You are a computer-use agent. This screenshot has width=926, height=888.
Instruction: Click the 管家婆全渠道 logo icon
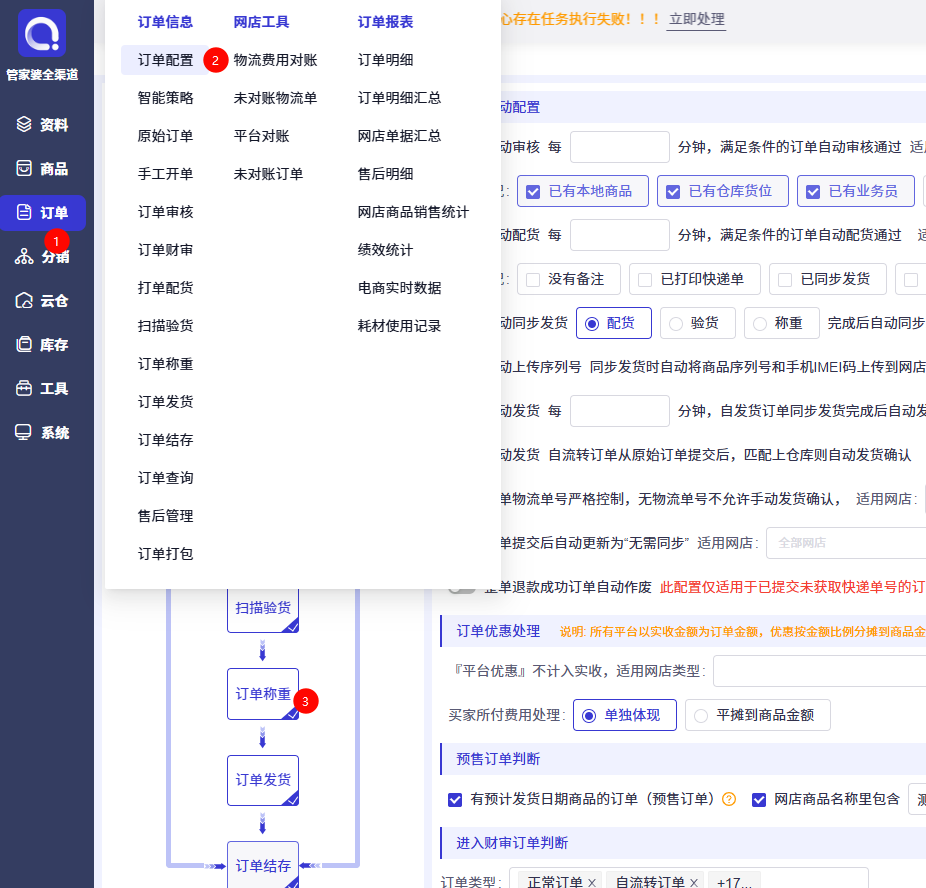click(42, 33)
